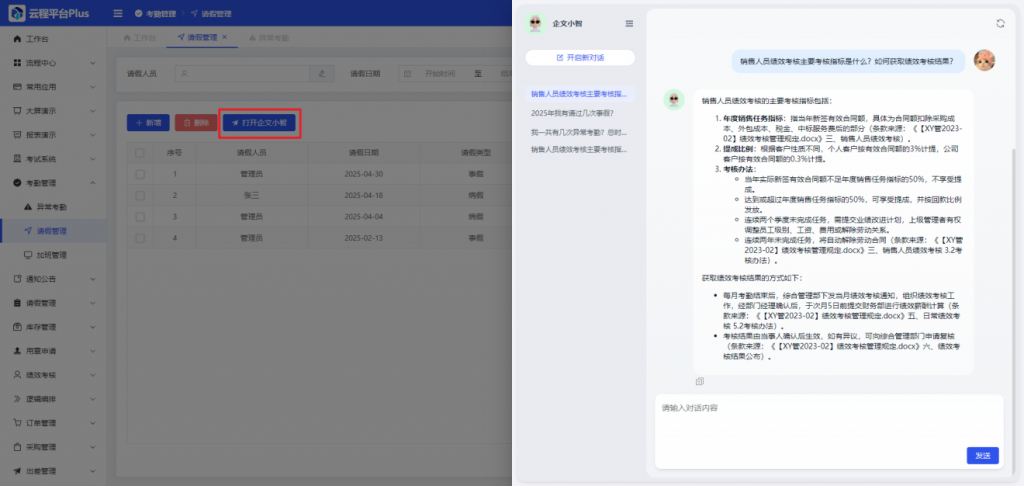The width and height of the screenshot is (1024, 486).
Task: Close the 请假管理 page tab
Action: click(225, 37)
